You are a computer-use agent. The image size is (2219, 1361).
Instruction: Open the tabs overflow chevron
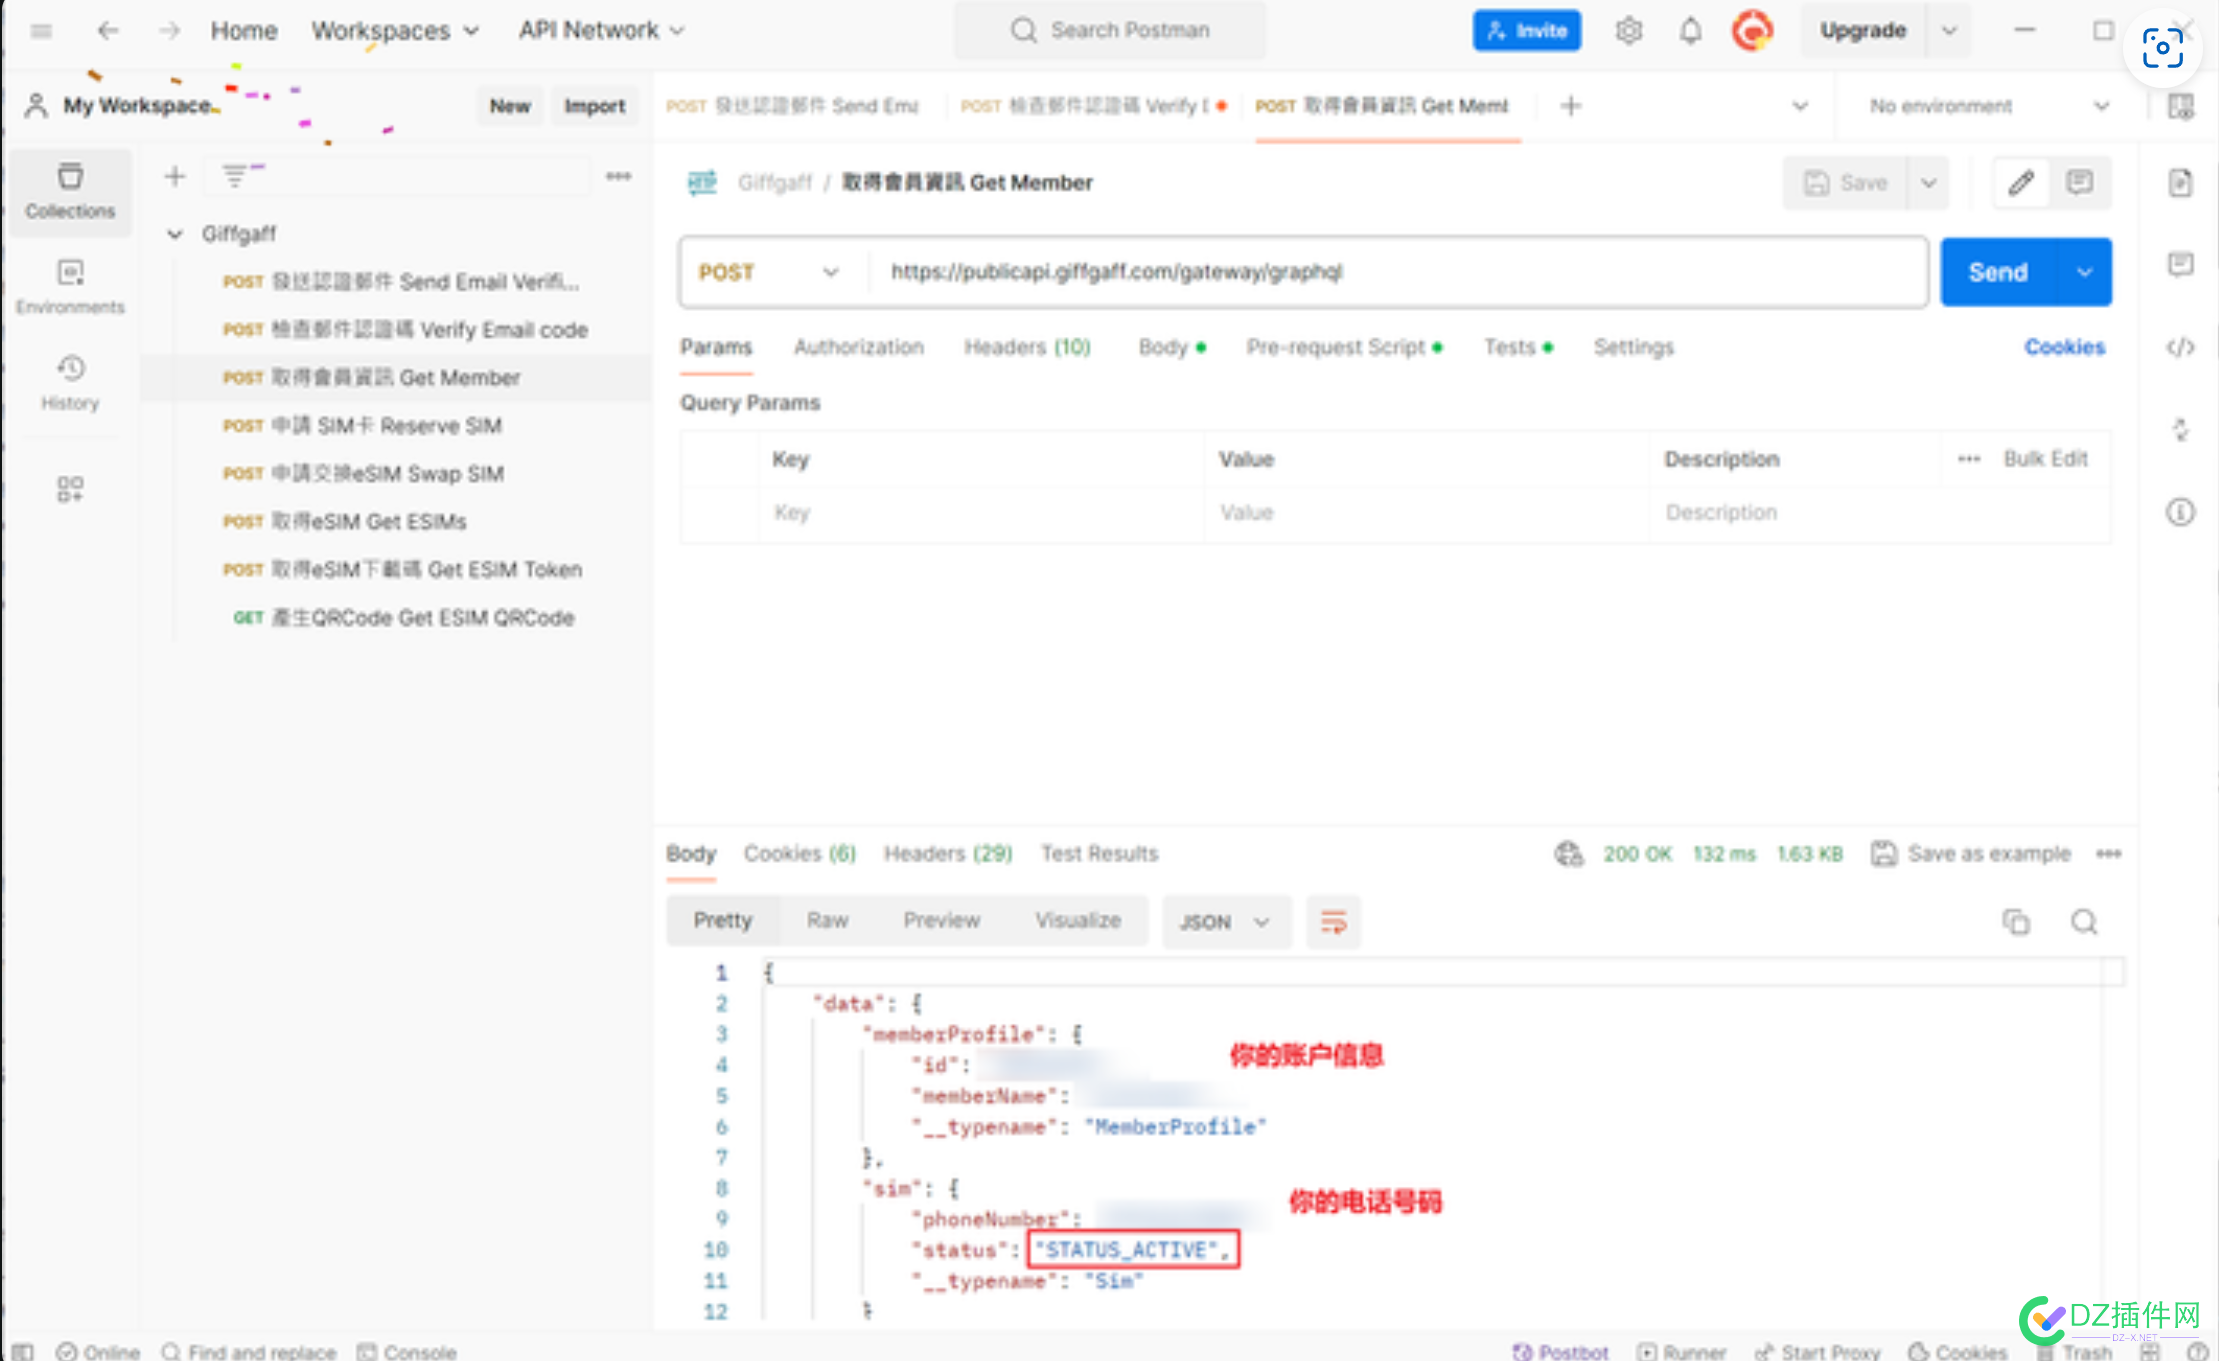(1800, 106)
